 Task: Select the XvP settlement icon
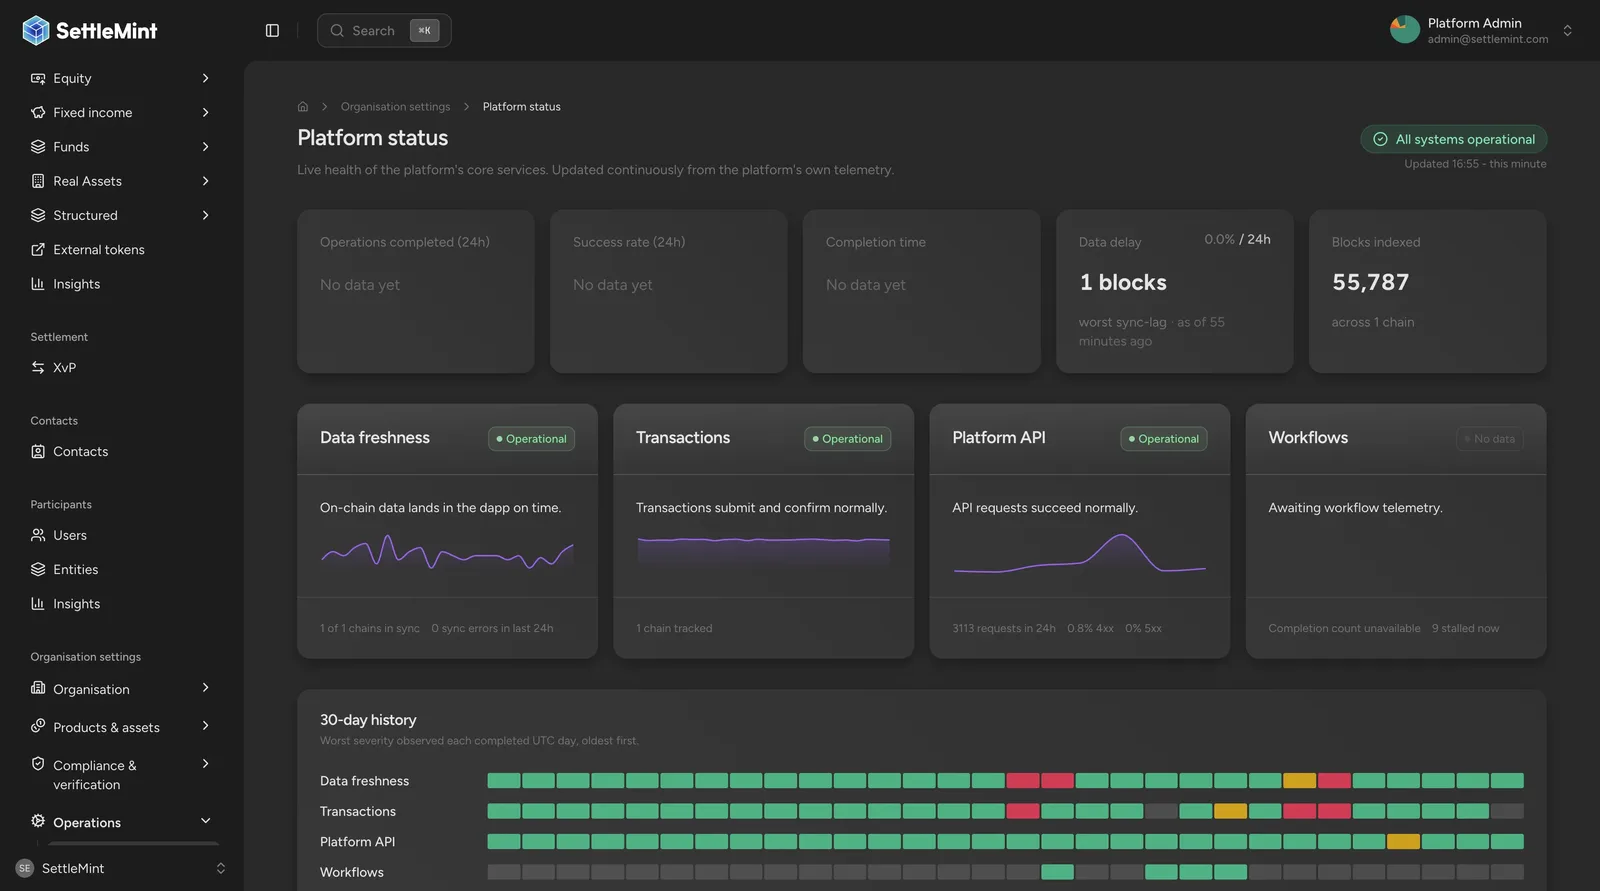38,368
